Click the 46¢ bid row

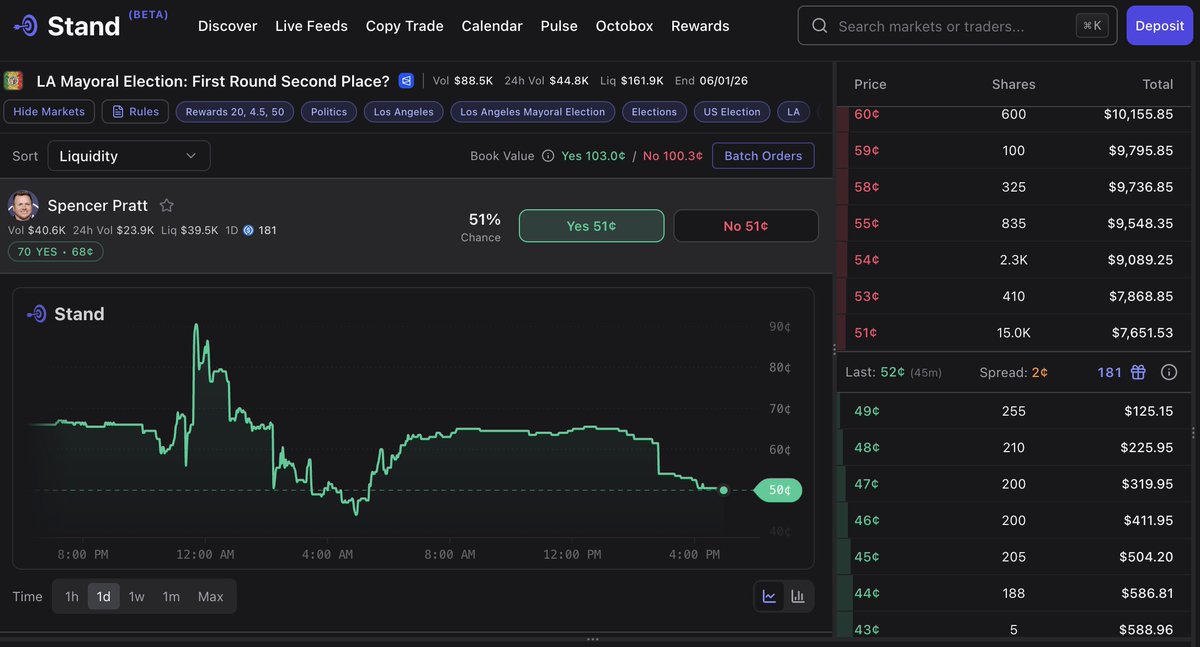[1013, 520]
